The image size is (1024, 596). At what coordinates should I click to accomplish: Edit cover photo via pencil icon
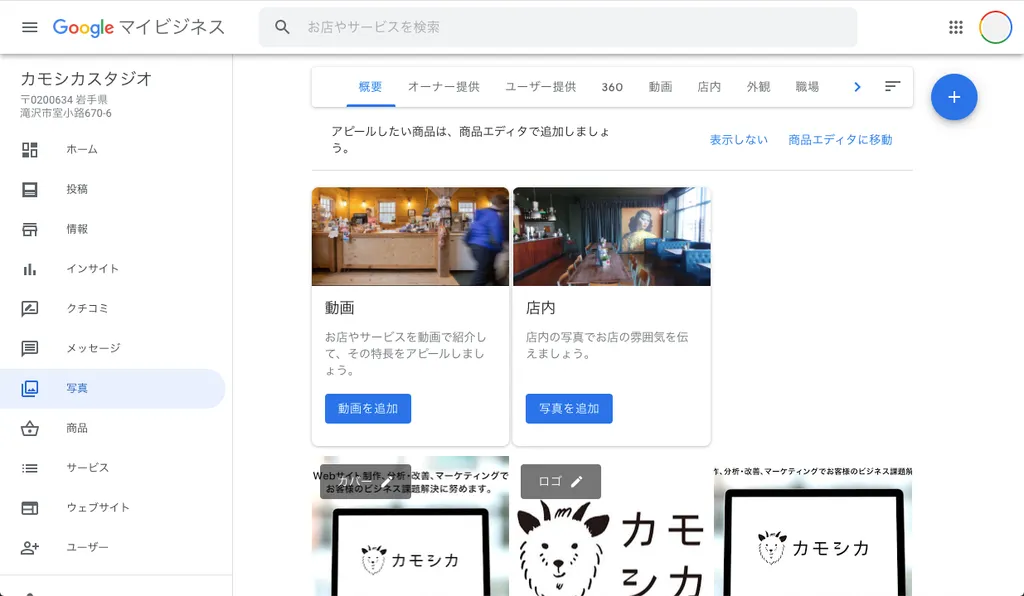387,482
